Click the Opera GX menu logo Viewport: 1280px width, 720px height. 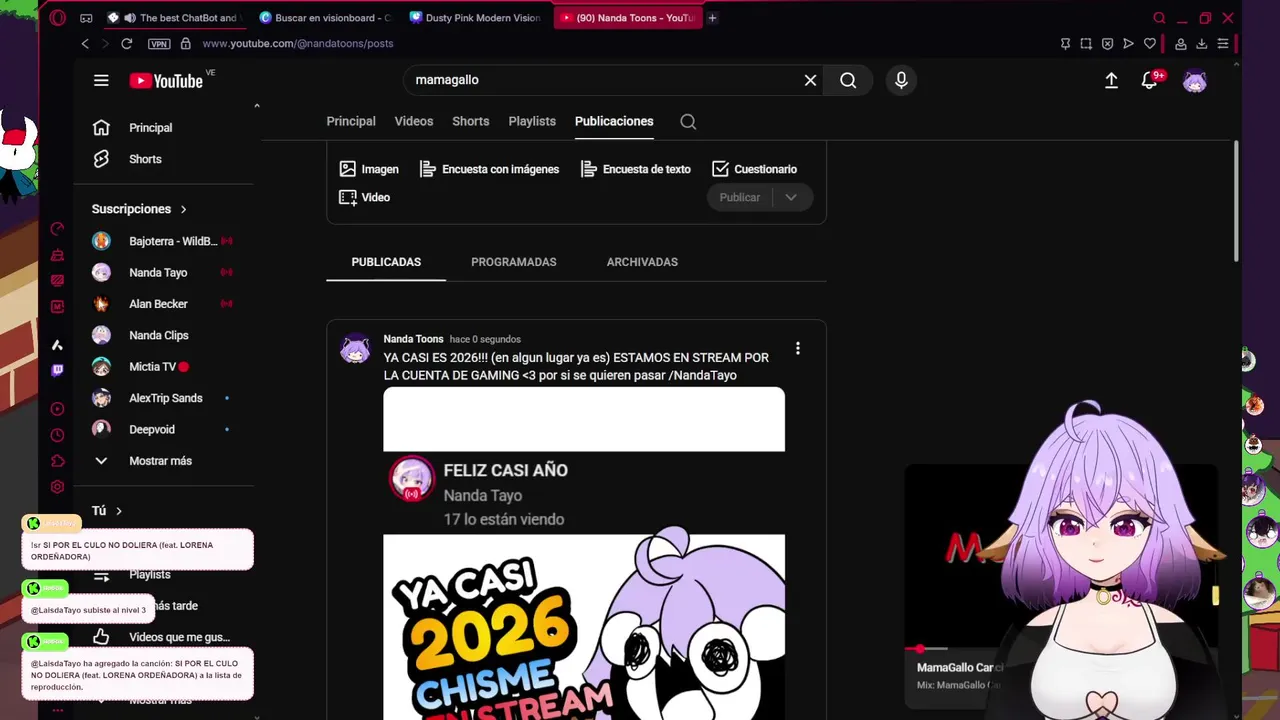pos(57,17)
